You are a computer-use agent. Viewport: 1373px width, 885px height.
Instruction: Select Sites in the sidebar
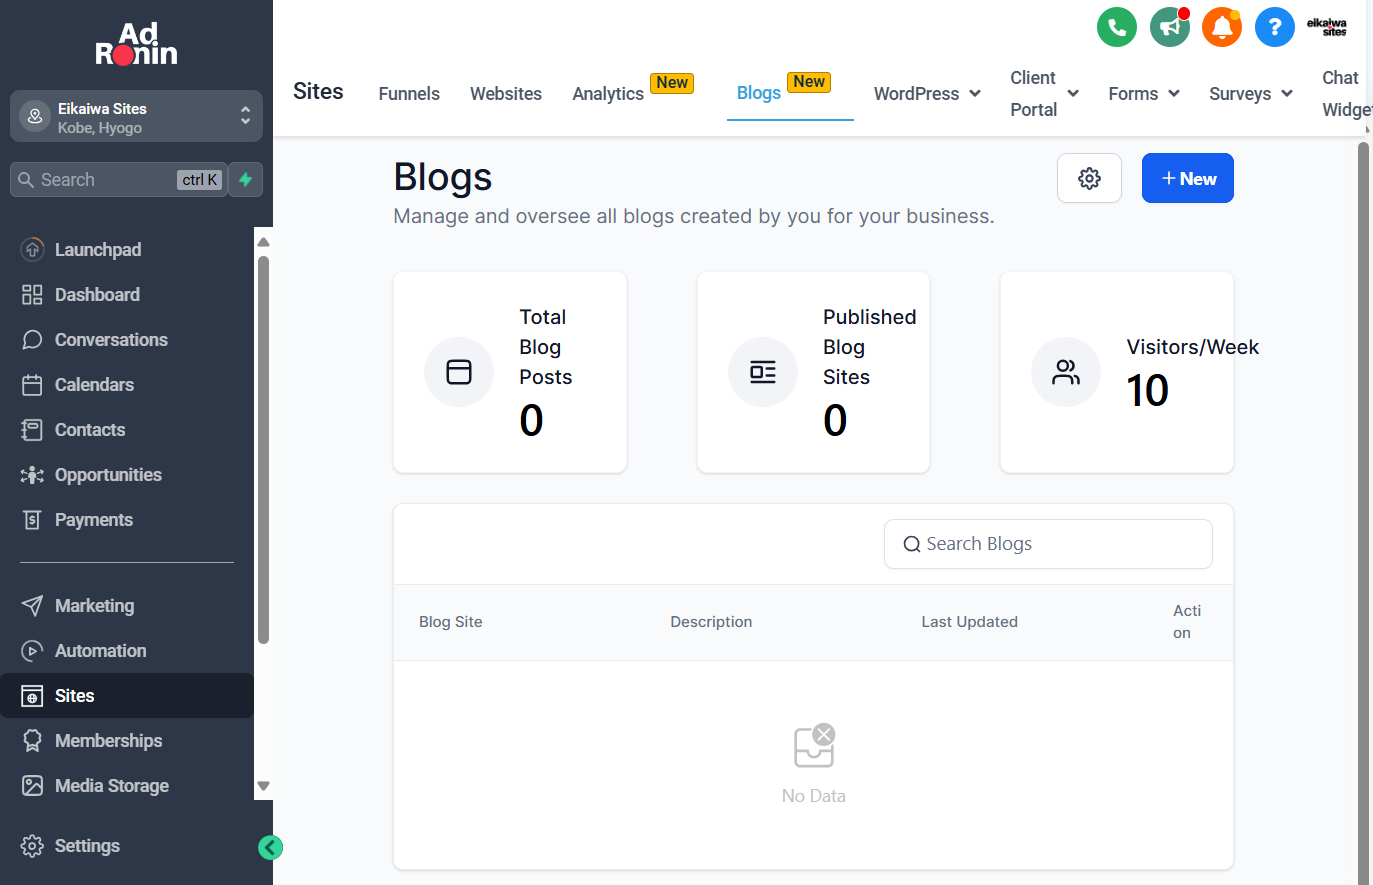(x=127, y=696)
